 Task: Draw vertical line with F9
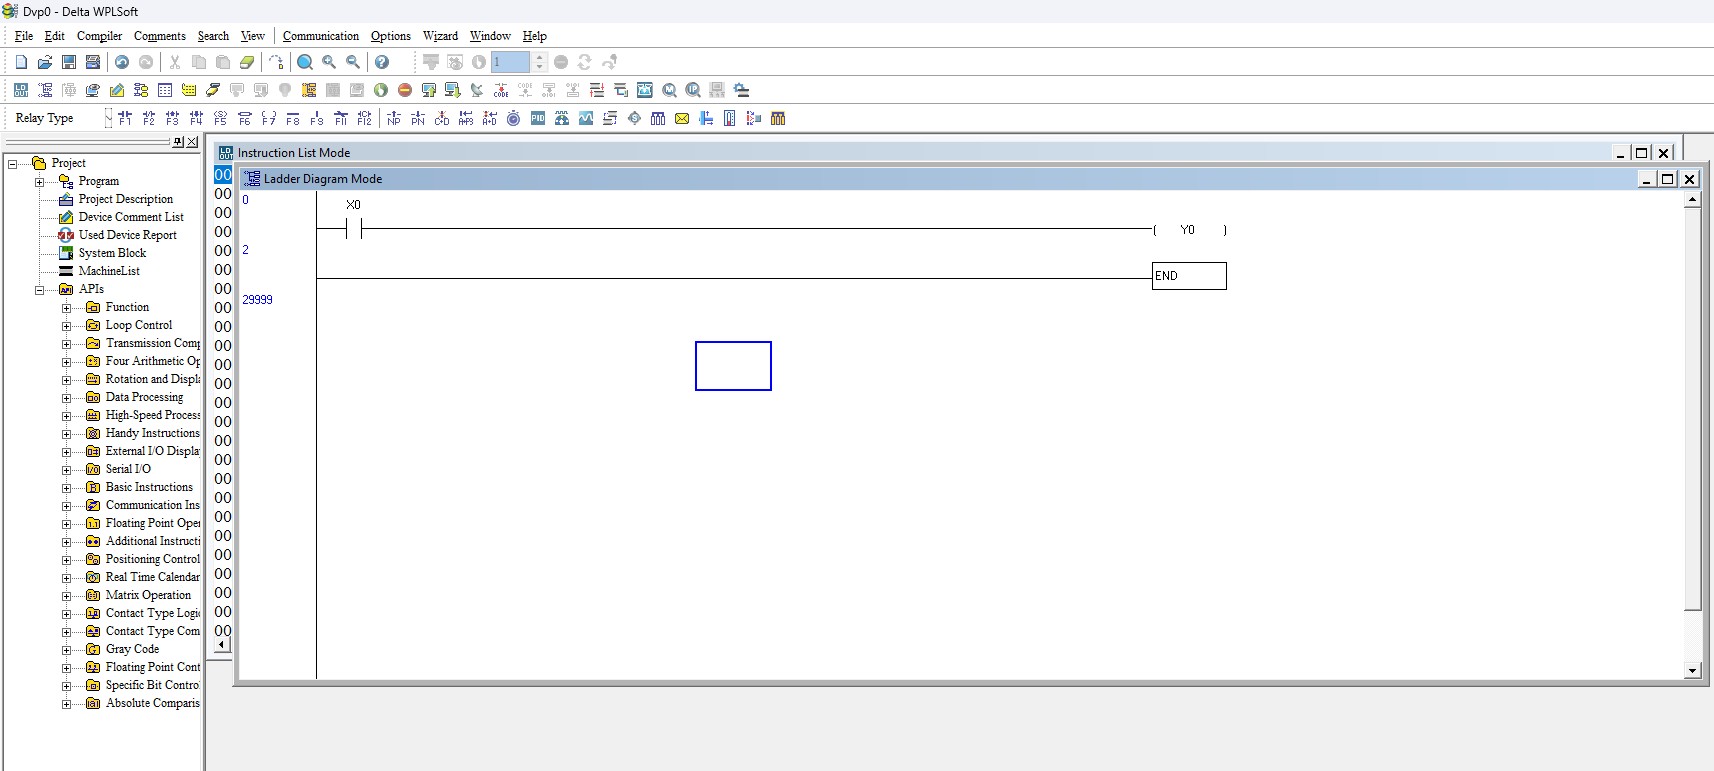tap(317, 118)
